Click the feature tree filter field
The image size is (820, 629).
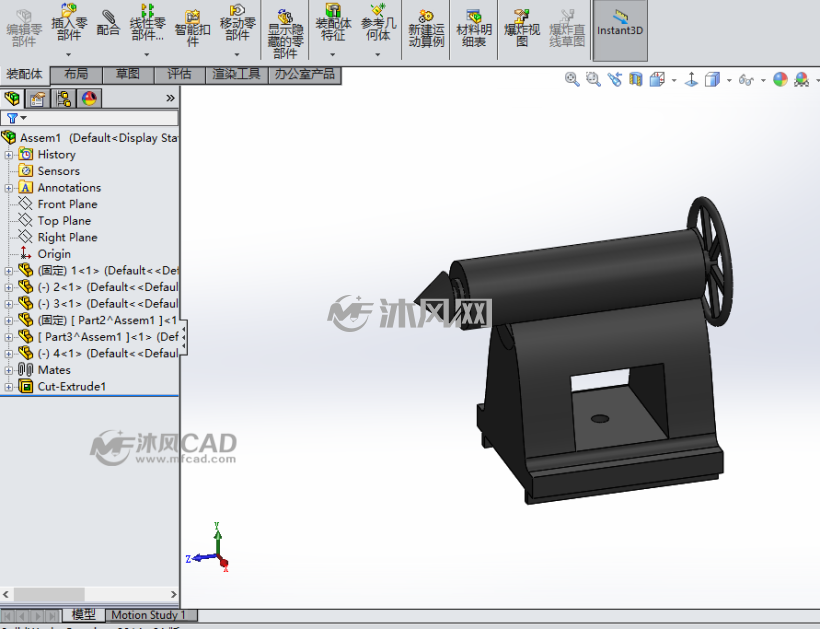point(89,118)
